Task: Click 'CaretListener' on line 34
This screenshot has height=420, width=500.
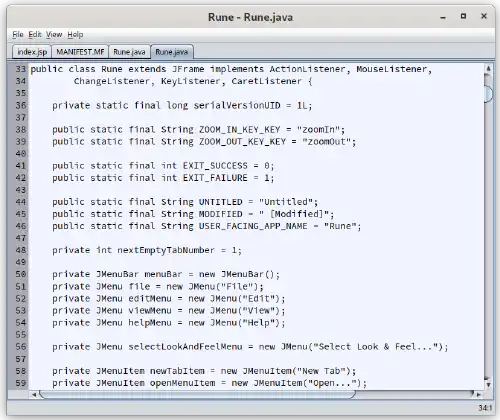Action: click(x=267, y=81)
